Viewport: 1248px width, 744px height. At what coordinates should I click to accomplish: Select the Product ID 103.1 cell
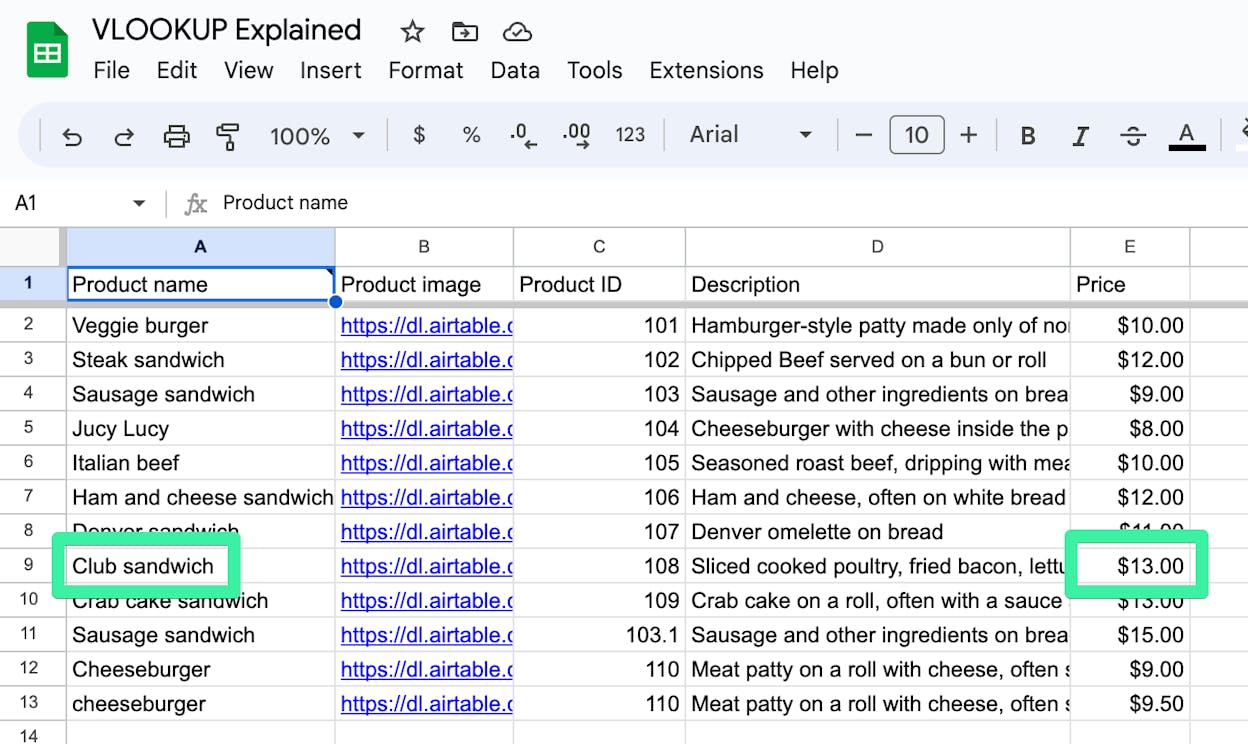599,635
